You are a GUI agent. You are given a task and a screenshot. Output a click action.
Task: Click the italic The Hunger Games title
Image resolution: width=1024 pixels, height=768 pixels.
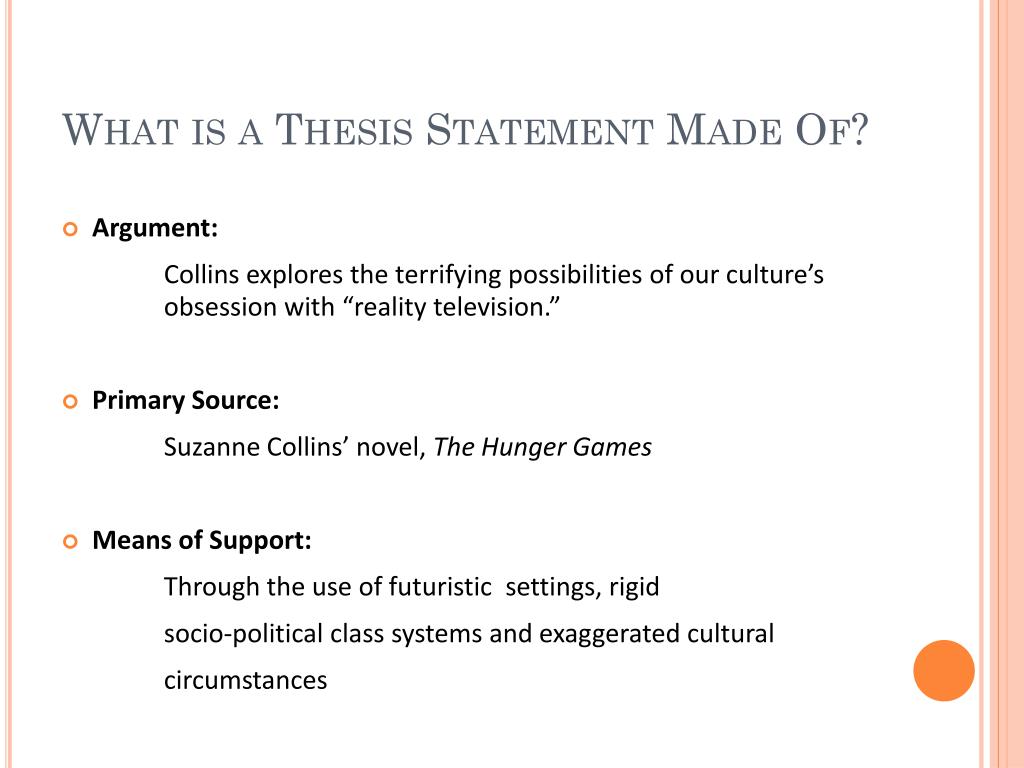click(543, 447)
